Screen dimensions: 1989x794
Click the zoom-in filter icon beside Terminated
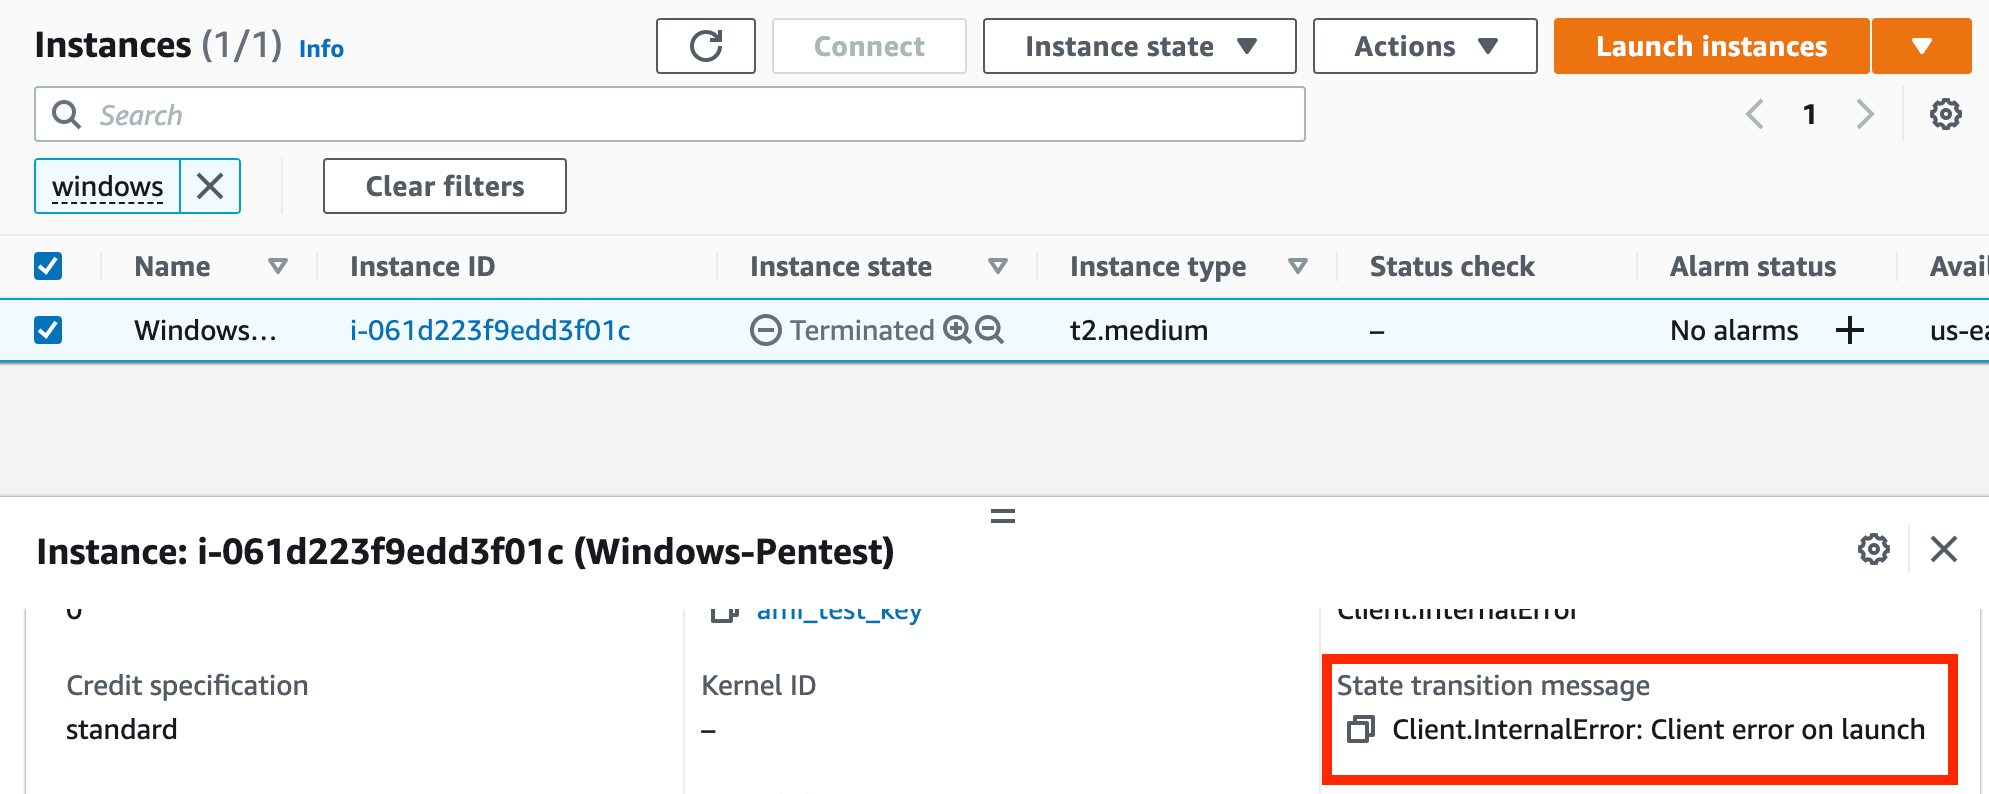coord(957,330)
